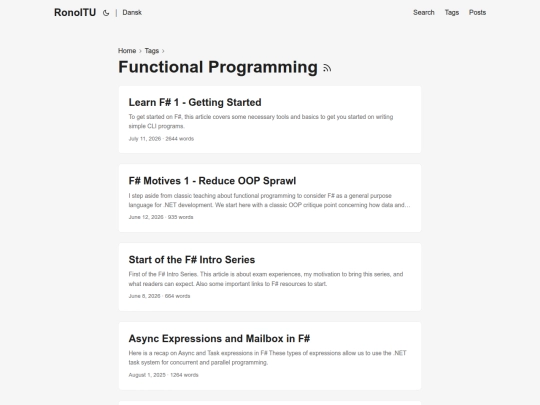The image size is (540, 405).
Task: Open the Posts page
Action: click(x=477, y=12)
